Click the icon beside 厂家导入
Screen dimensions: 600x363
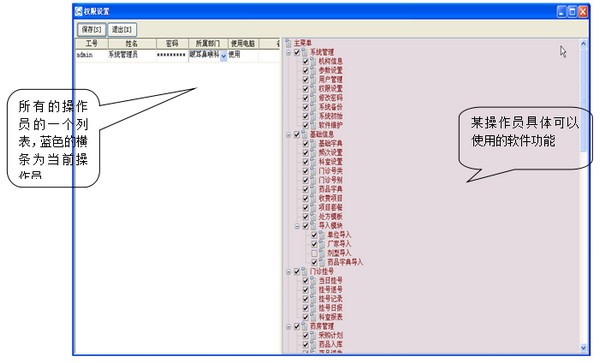322,244
